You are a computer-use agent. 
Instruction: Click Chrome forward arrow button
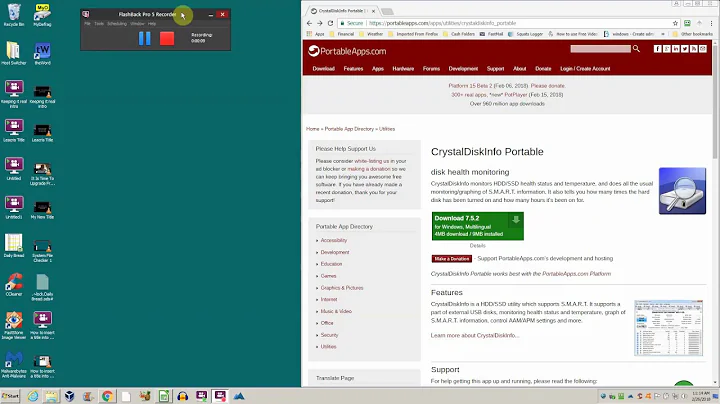tap(320, 23)
